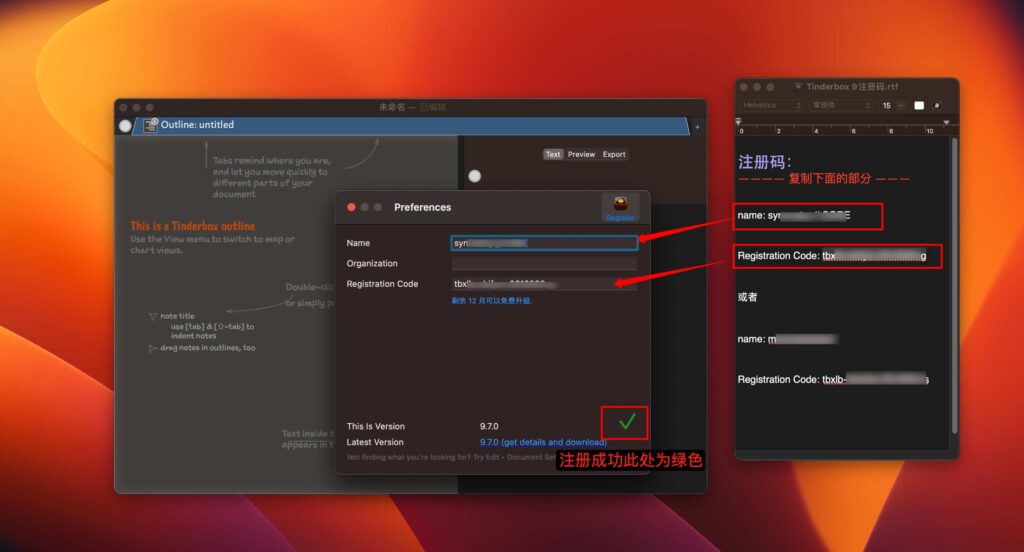Click the Outline document icon in tab

click(x=151, y=125)
